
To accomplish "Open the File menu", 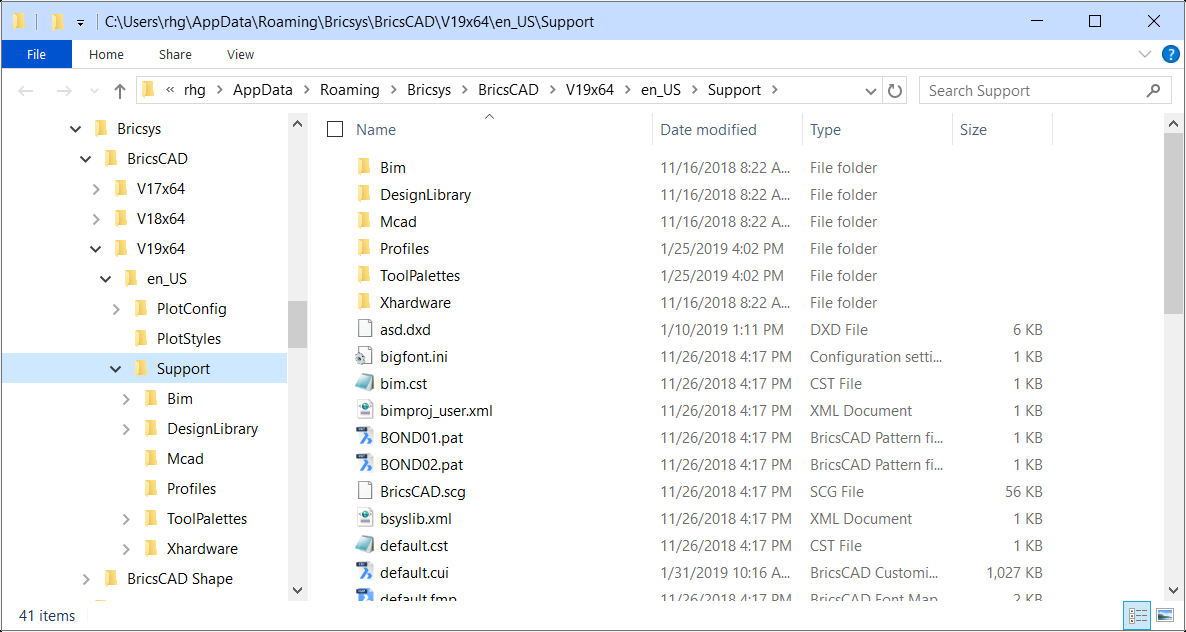I will [x=36, y=54].
